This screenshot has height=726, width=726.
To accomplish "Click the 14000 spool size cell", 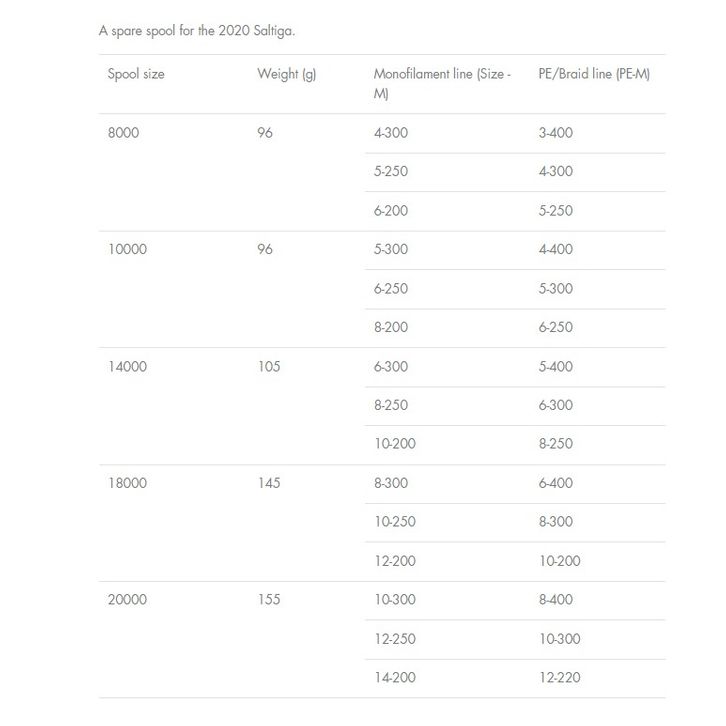I will click(127, 367).
